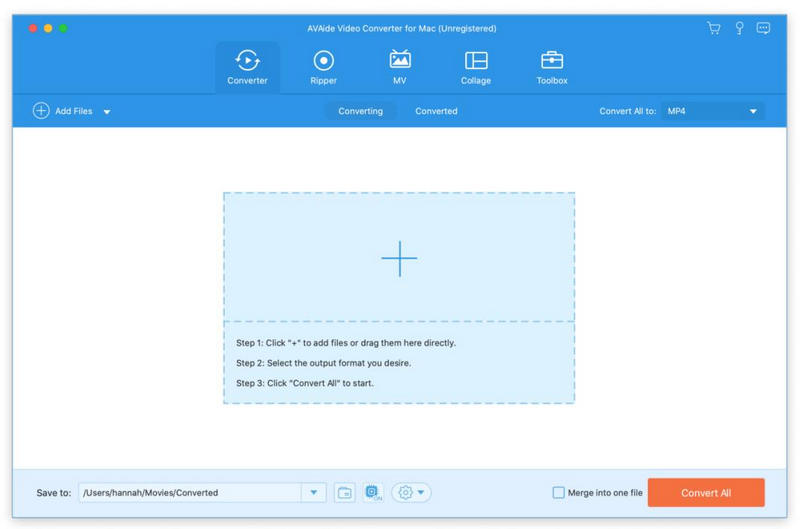Click the key registration icon
Image resolution: width=800 pixels, height=529 pixels.
point(739,28)
